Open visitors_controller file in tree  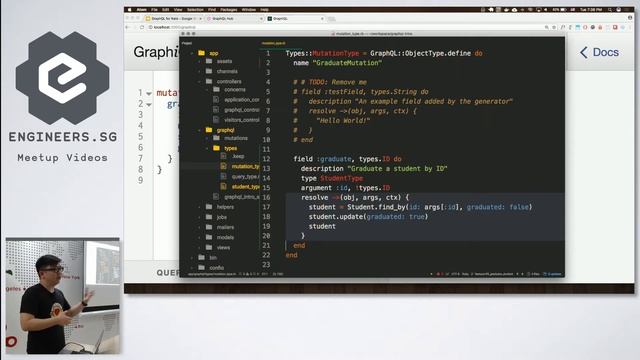click(242, 120)
